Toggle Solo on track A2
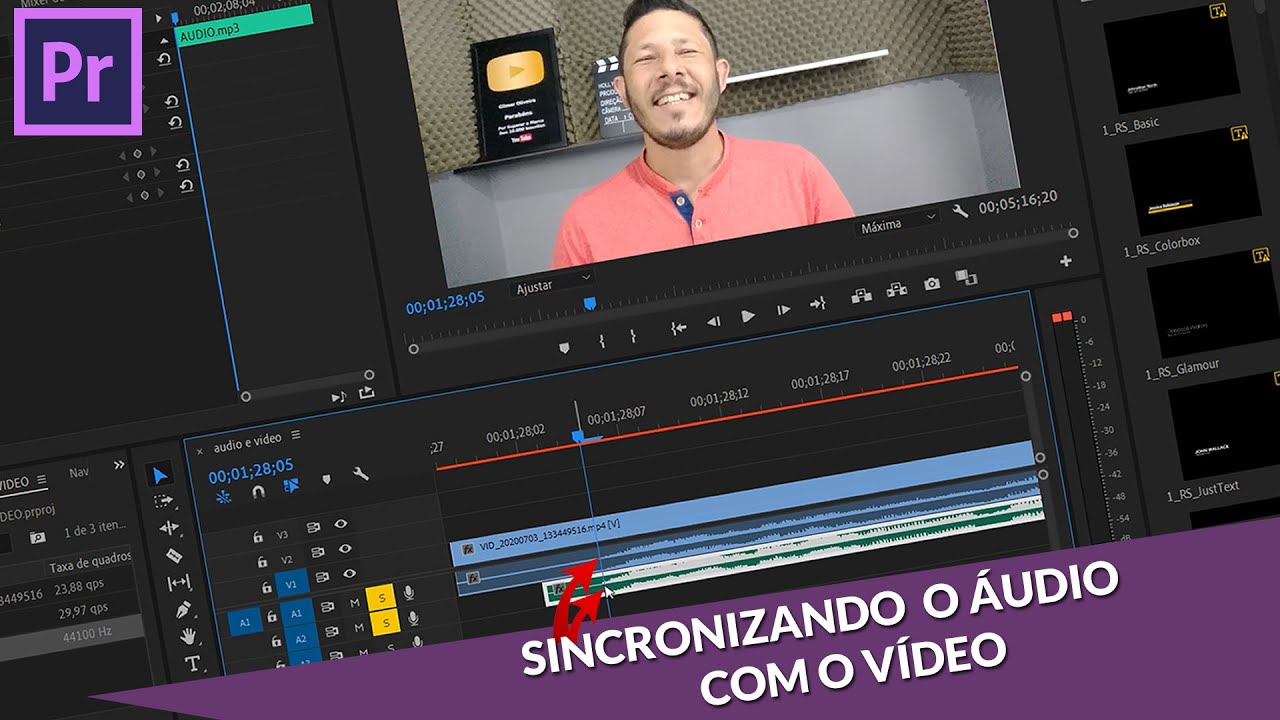The image size is (1280, 720). click(385, 624)
